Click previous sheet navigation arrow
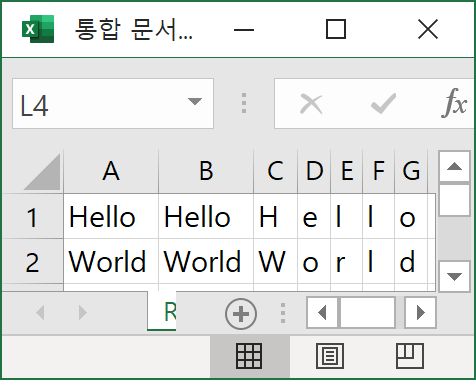Image resolution: width=476 pixels, height=380 pixels. (40, 313)
